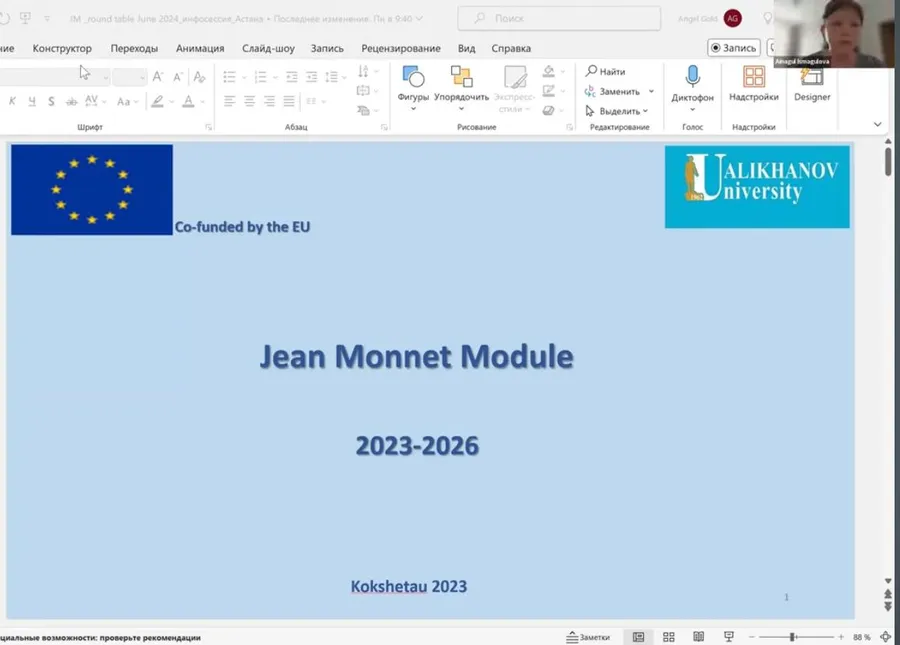This screenshot has height=645, width=900.
Task: Start slideshow from the status bar icon
Action: pyautogui.click(x=729, y=637)
